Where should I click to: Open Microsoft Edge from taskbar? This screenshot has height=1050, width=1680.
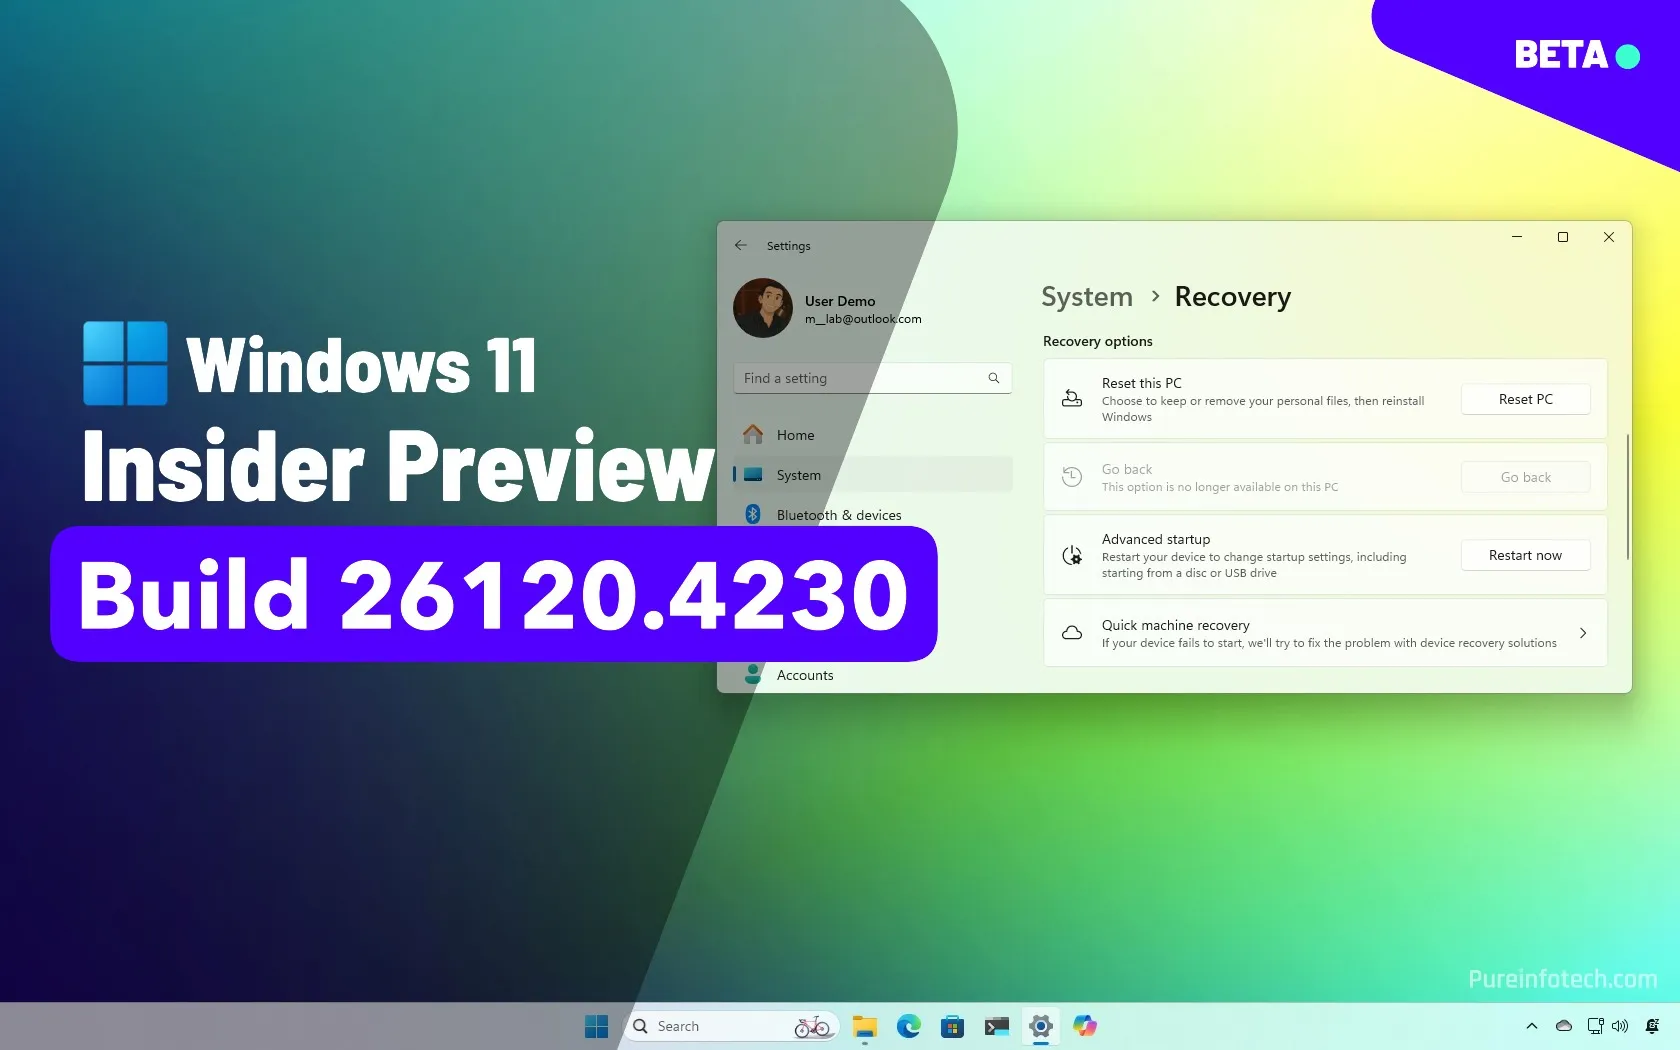point(908,1026)
